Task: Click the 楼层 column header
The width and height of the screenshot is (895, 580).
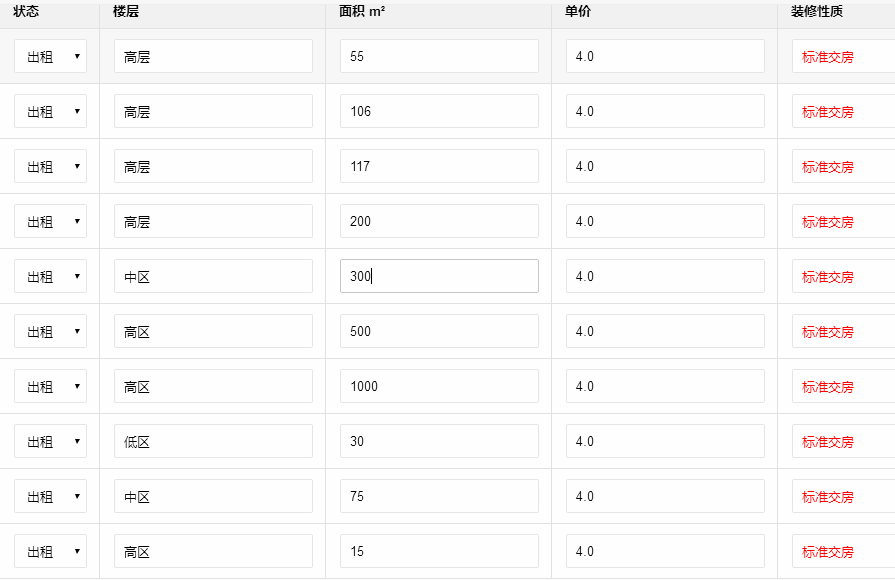Action: coord(126,12)
